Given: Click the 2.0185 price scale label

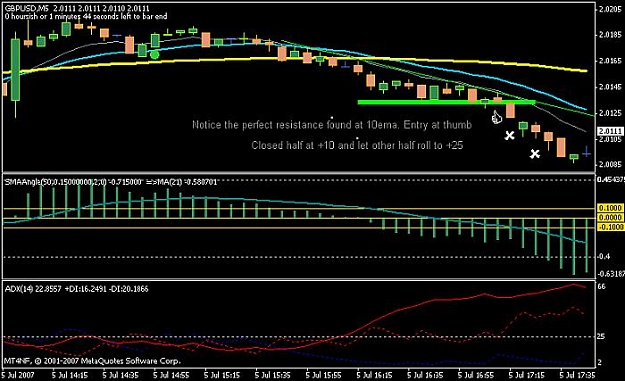Looking at the screenshot, I should coord(610,35).
